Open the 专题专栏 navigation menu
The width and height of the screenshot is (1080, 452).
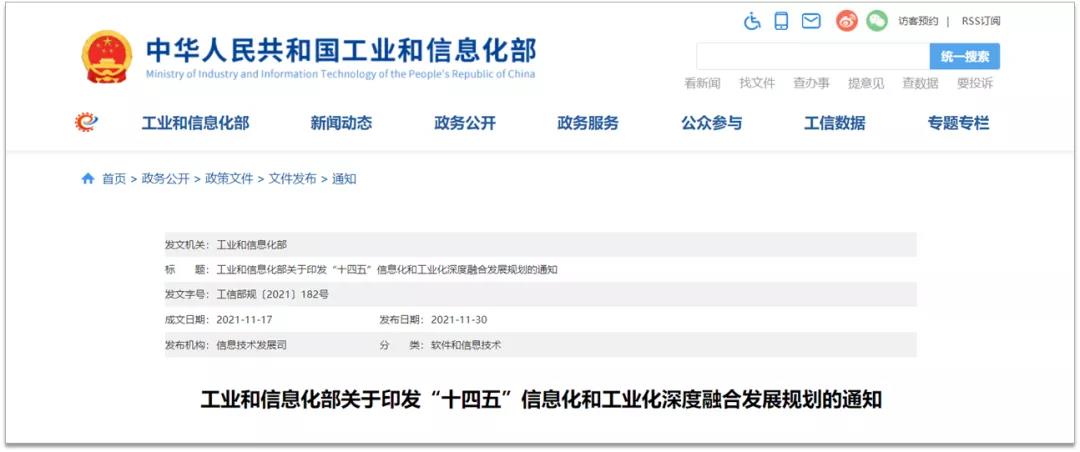(x=958, y=123)
